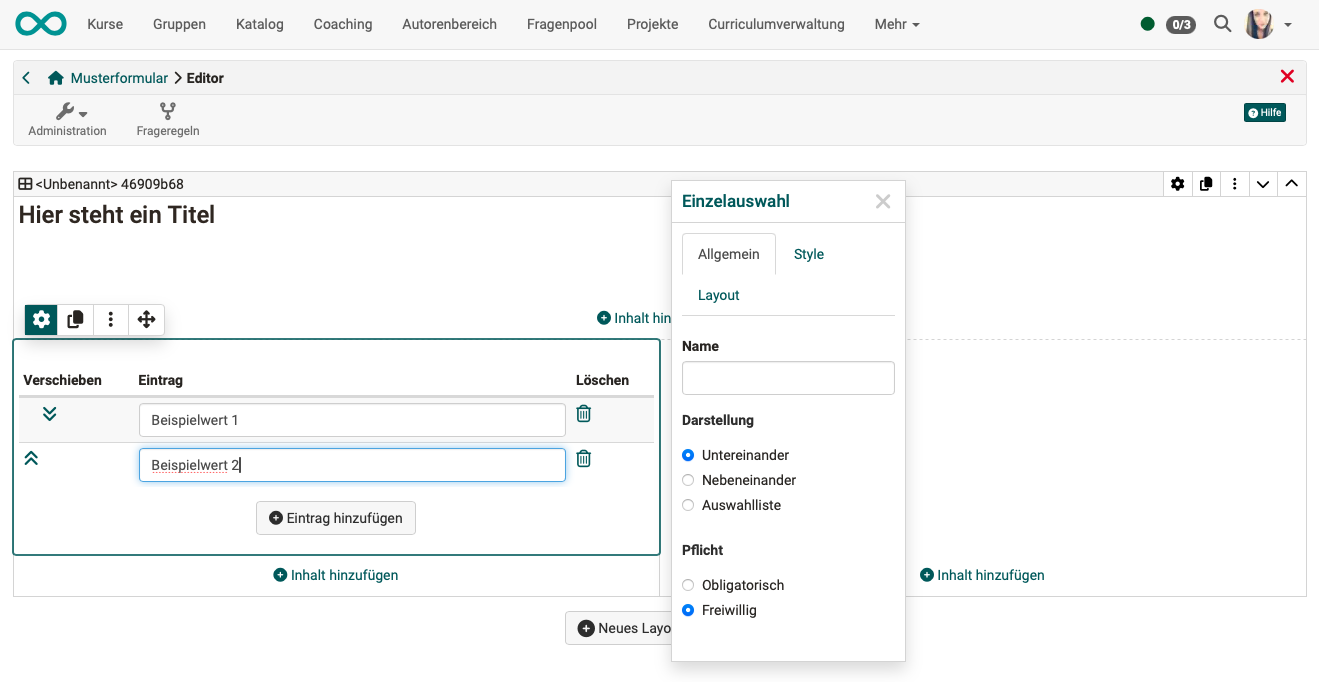The image size is (1319, 682).
Task: Click the Hilfe help button
Action: pyautogui.click(x=1264, y=113)
